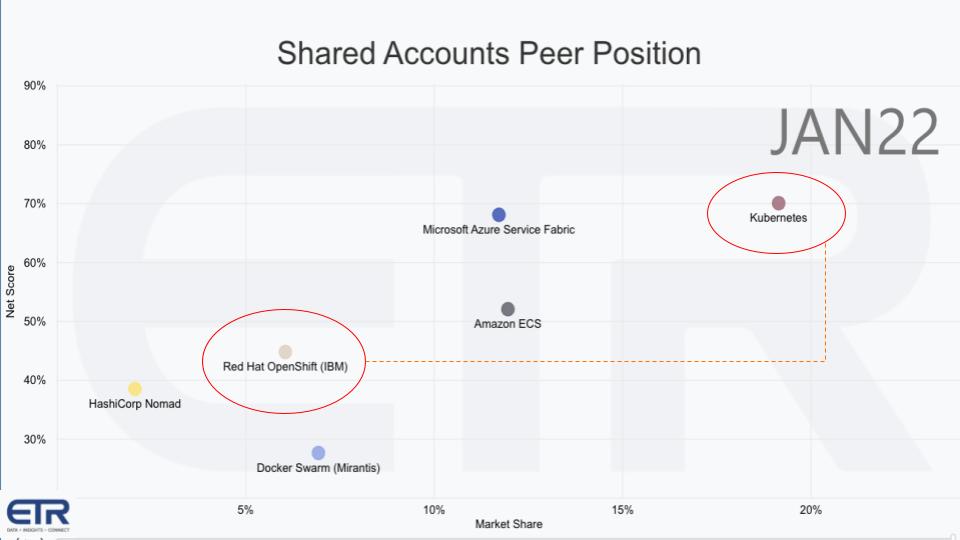Image resolution: width=960 pixels, height=540 pixels.
Task: Click the Microsoft Azure Service Fabric blue dot
Action: tap(499, 215)
